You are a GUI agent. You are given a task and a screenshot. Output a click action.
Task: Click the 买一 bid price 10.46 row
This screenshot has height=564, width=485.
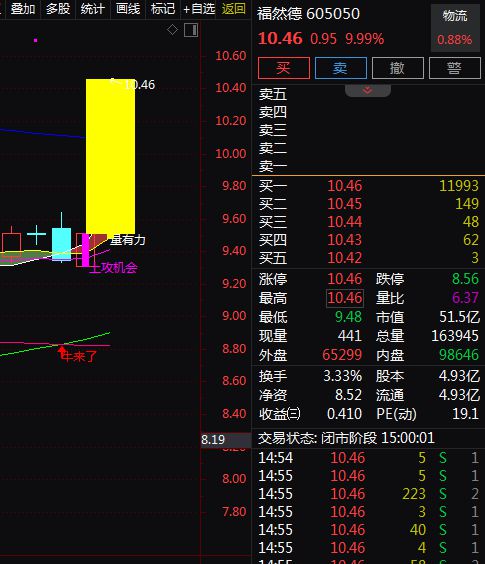[368, 186]
